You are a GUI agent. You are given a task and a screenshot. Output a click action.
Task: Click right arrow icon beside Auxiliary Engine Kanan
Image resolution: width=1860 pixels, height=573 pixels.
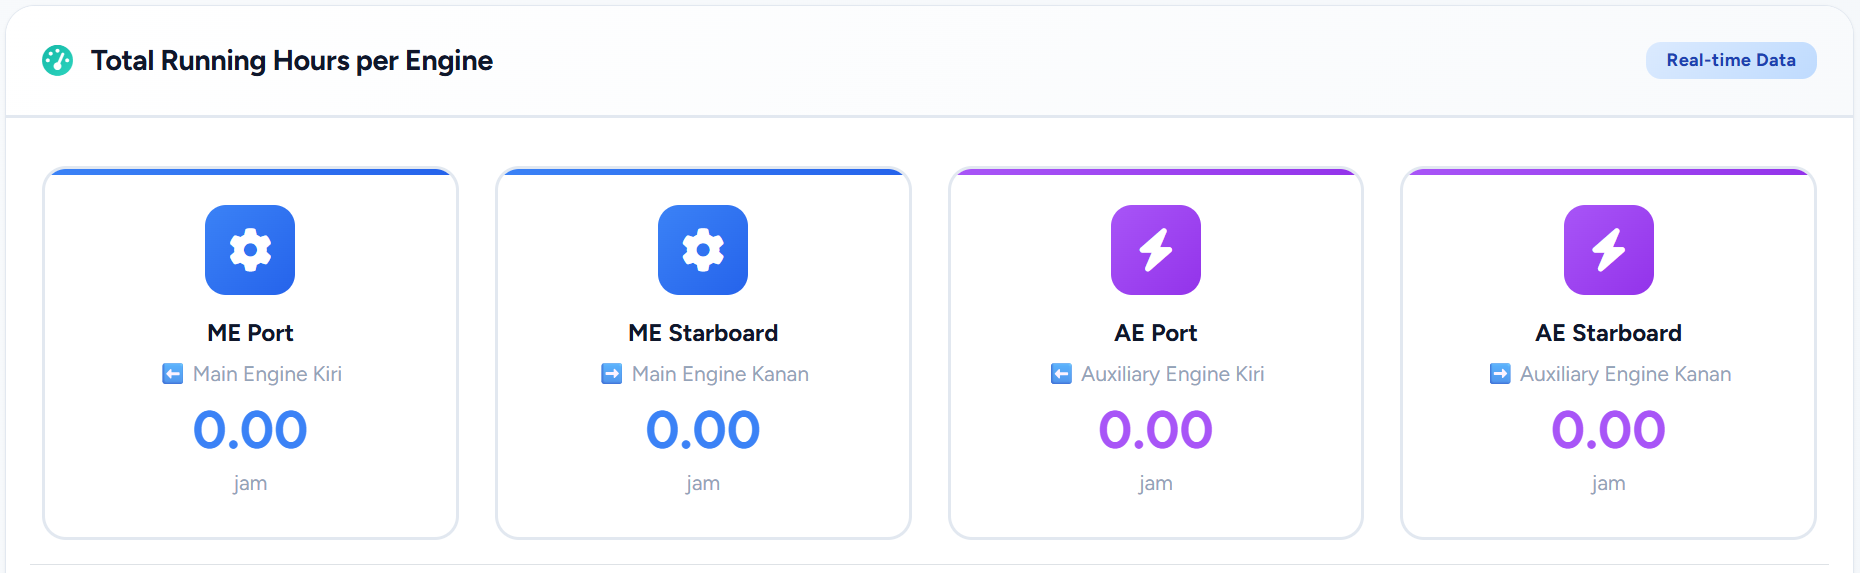[x=1500, y=374]
